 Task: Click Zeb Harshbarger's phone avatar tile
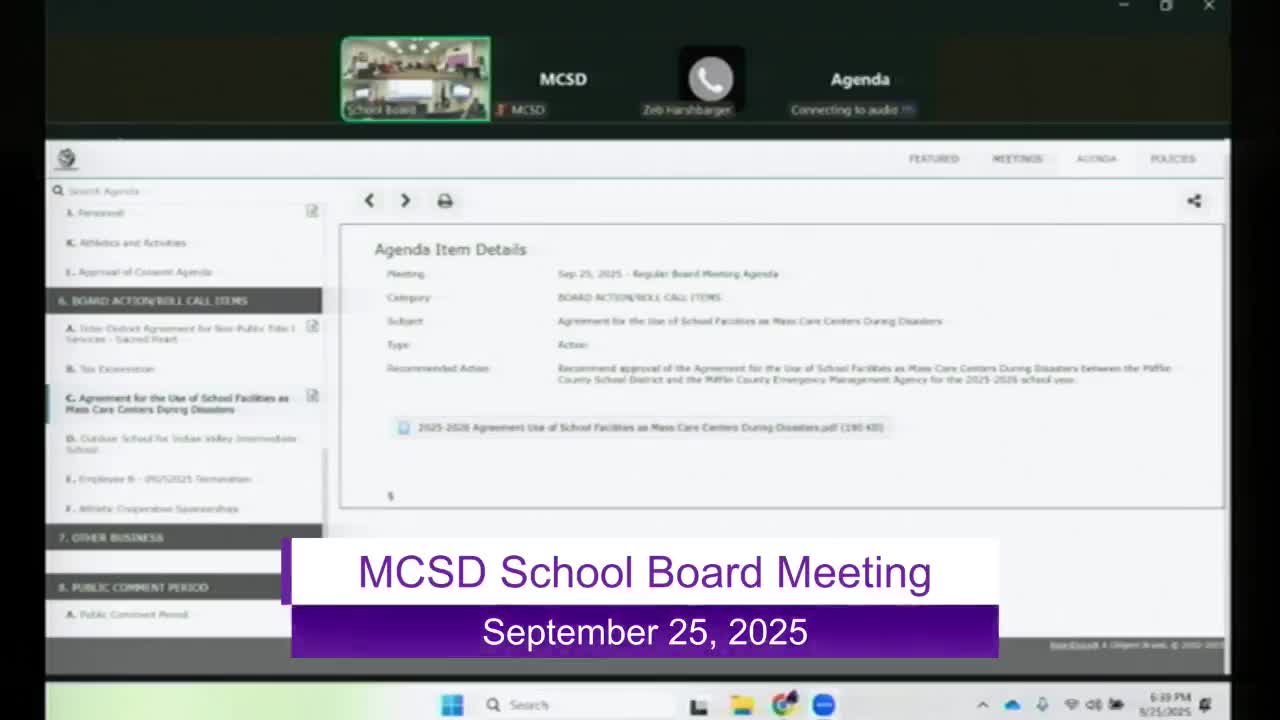click(x=711, y=78)
